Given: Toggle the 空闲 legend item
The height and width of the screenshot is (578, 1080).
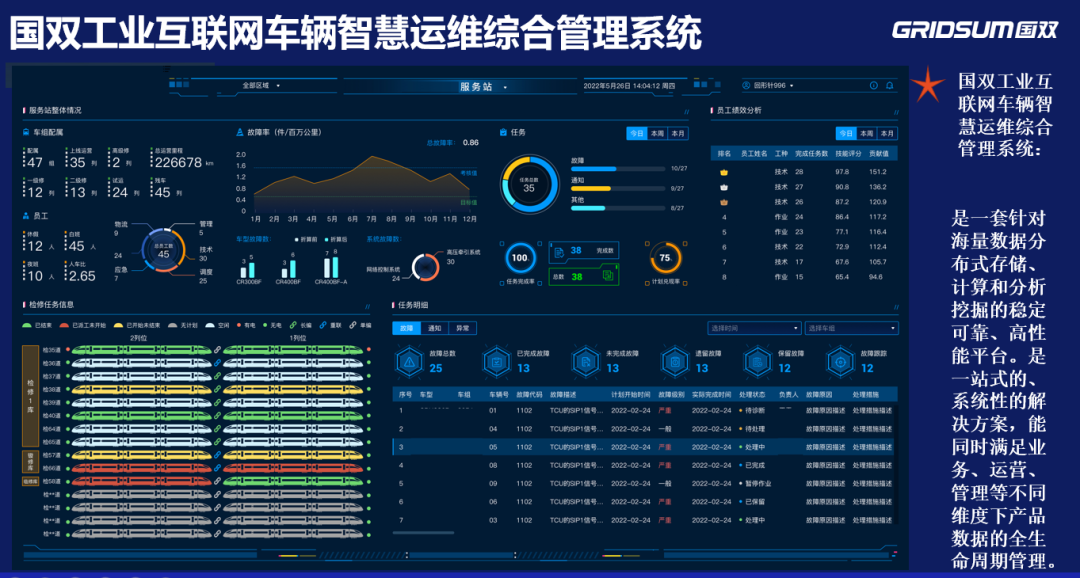Looking at the screenshot, I should click(x=218, y=325).
